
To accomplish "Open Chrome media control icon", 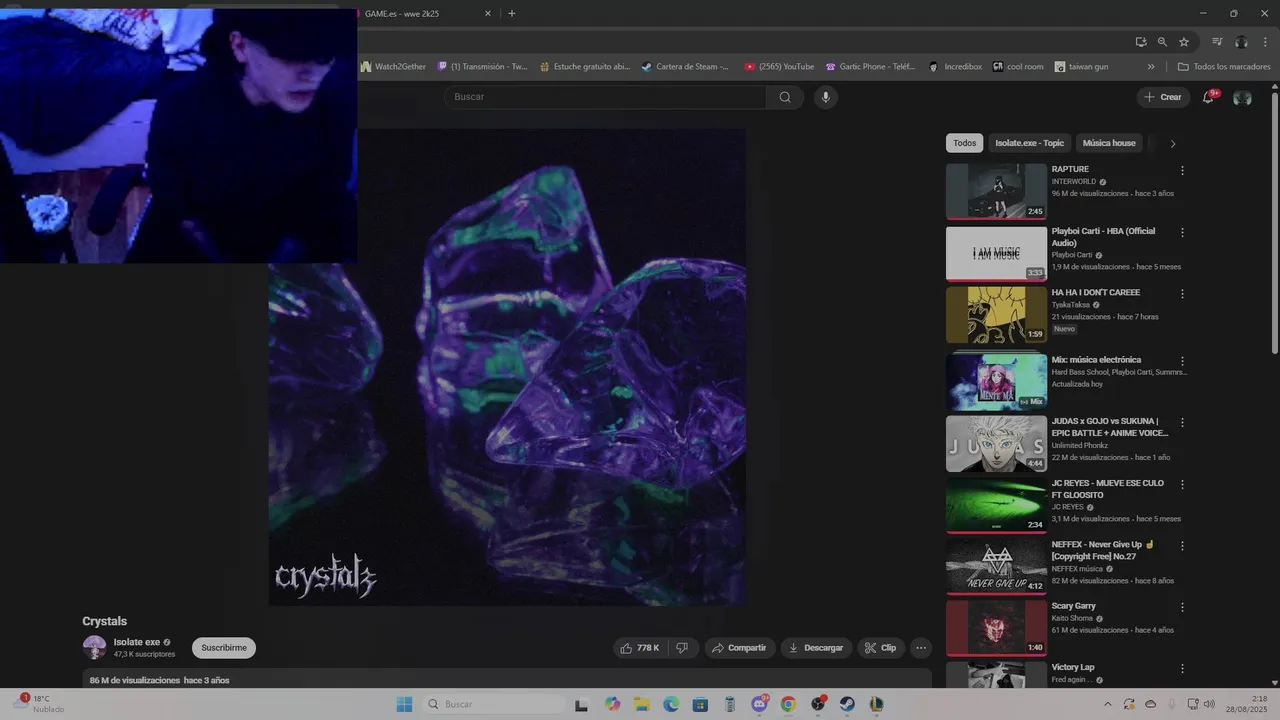I will click(1217, 42).
